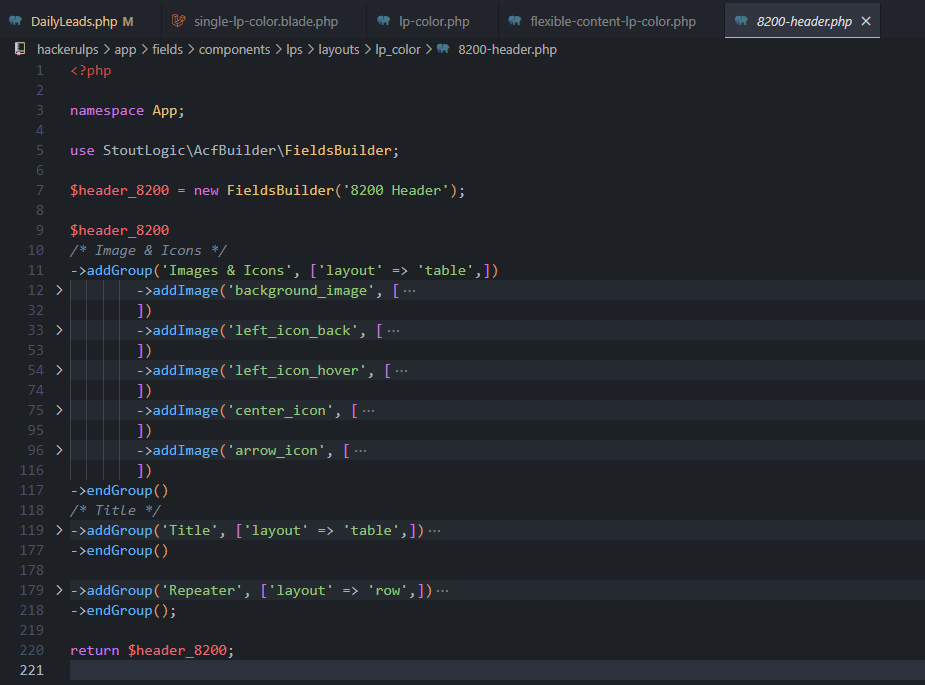Viewport: 925px width, 685px height.
Task: Click the PHP icon on lp-color.php tab
Action: tap(384, 21)
